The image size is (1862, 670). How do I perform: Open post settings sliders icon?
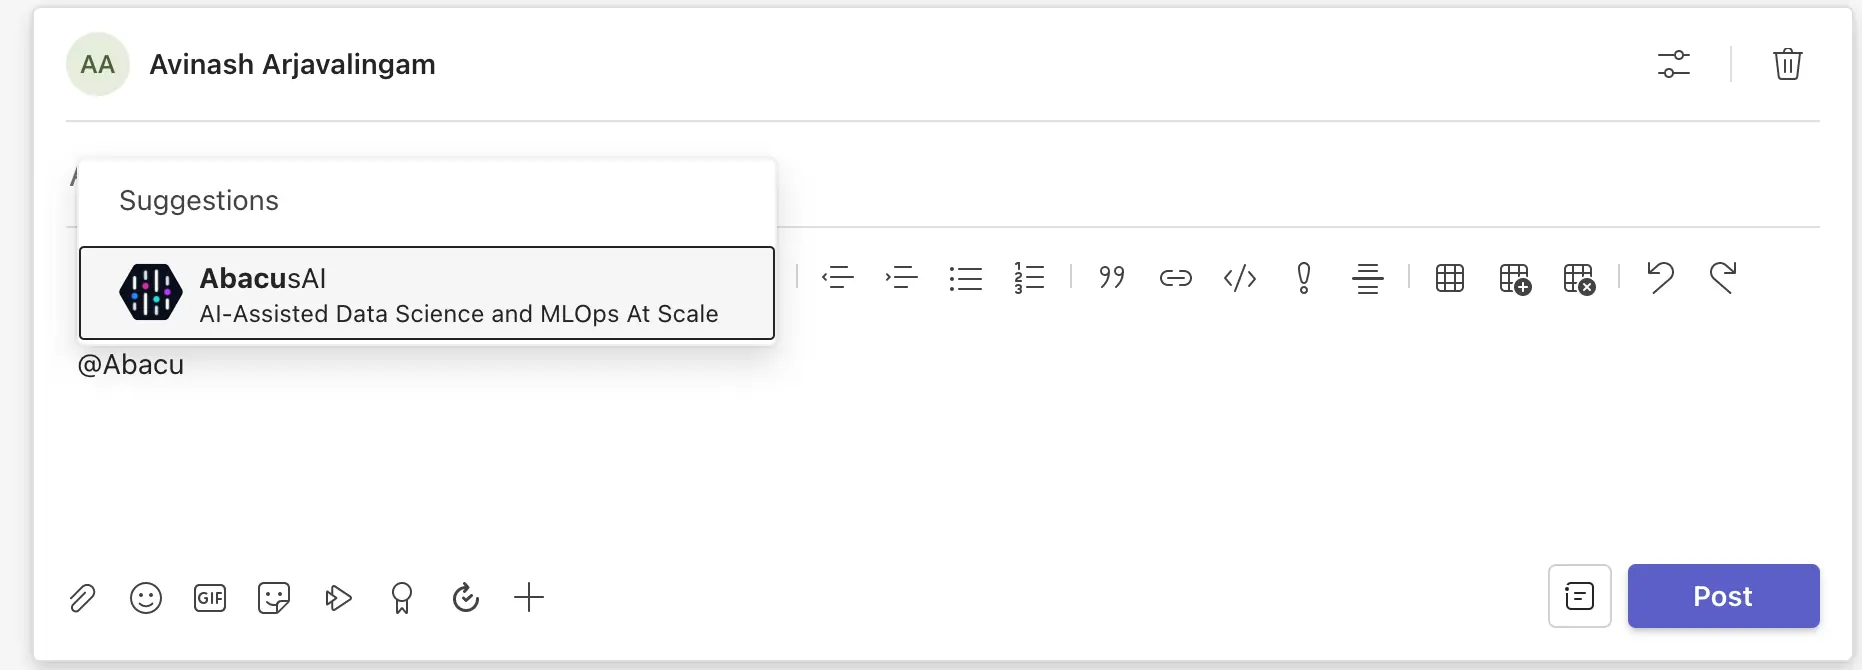click(1673, 65)
